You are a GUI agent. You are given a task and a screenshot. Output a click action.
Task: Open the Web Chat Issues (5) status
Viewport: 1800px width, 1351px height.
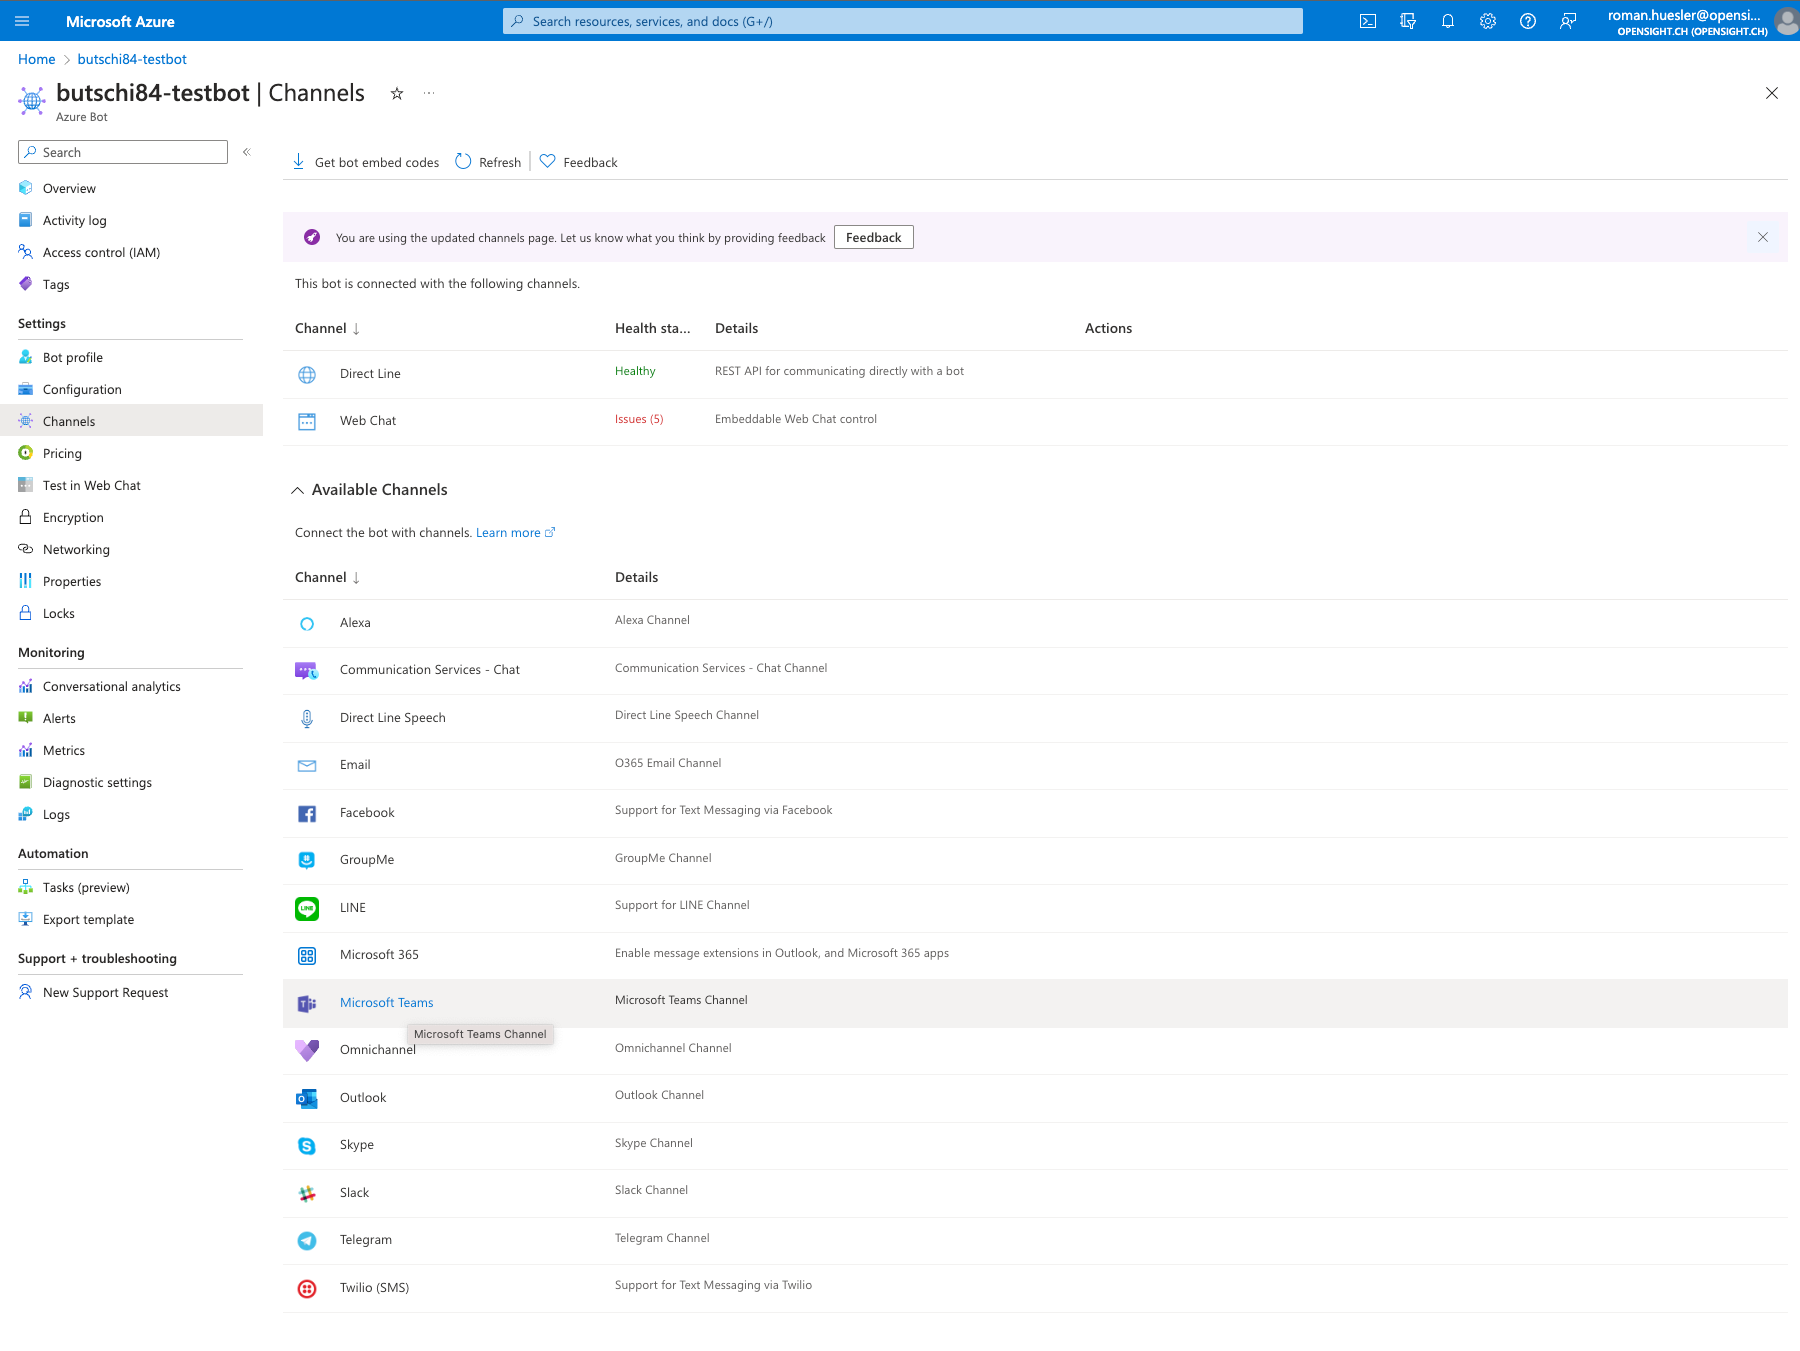click(x=639, y=419)
